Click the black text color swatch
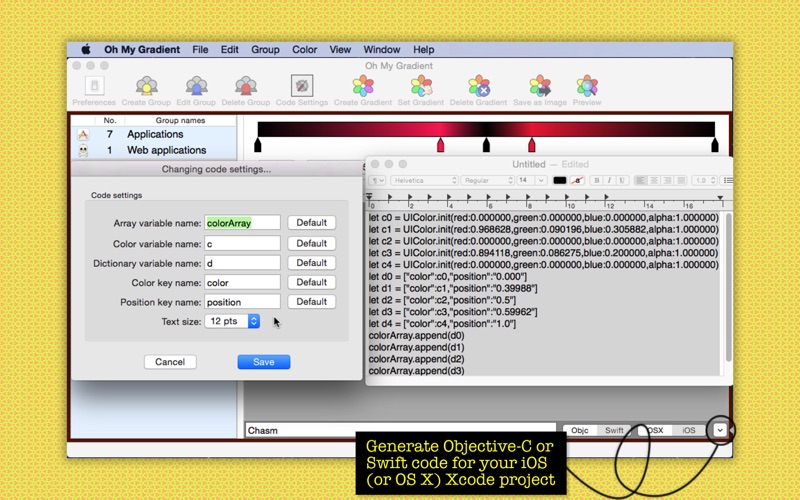The image size is (800, 500). (x=560, y=180)
